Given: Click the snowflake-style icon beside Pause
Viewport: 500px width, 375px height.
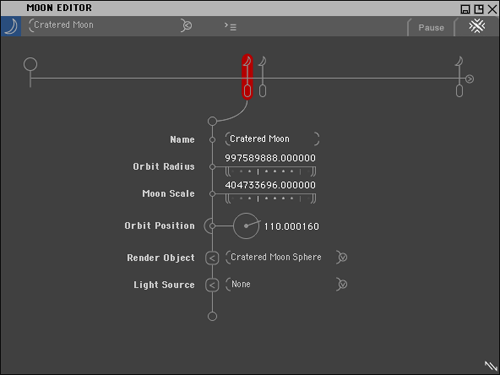Looking at the screenshot, I should (x=477, y=26).
